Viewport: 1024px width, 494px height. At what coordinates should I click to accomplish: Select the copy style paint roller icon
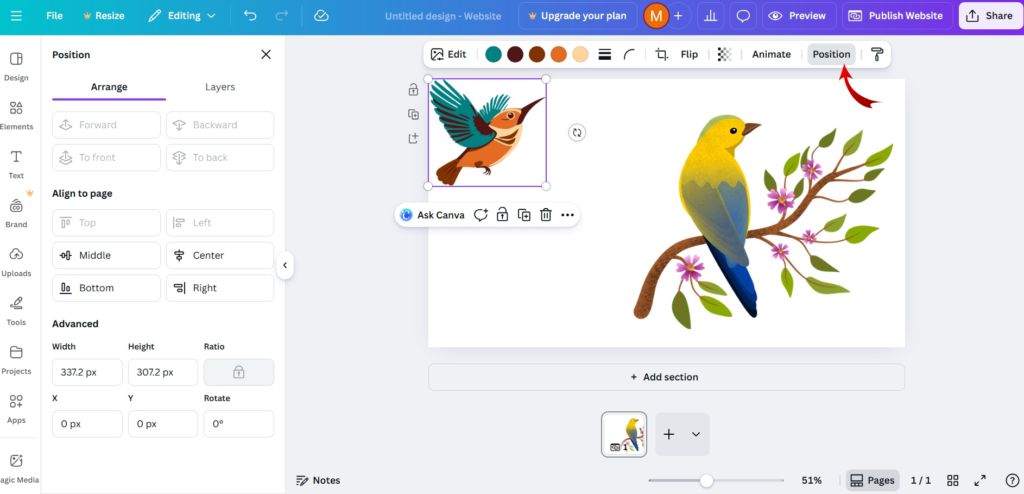877,55
